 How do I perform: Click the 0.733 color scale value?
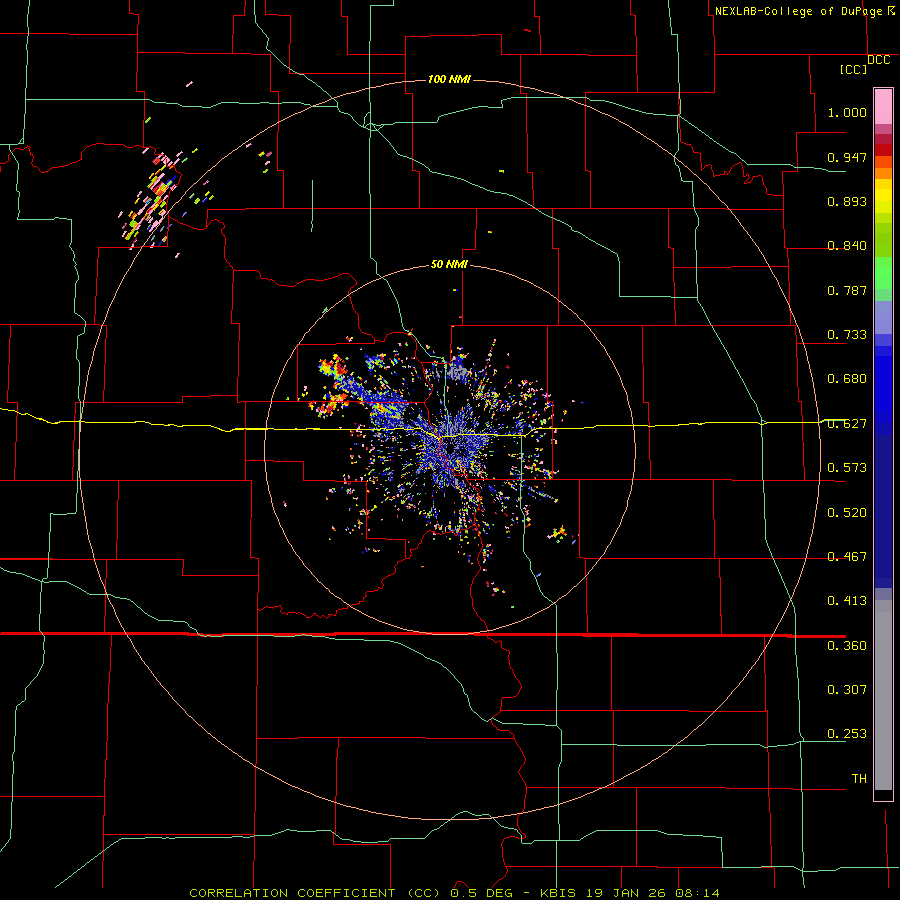tap(847, 335)
